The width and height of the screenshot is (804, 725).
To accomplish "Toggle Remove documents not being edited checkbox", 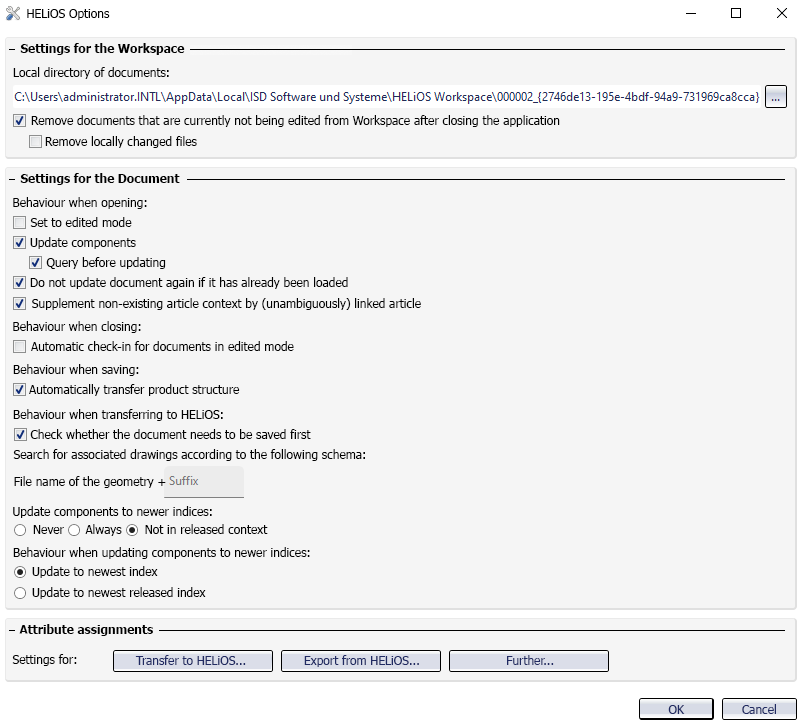I will click(21, 121).
